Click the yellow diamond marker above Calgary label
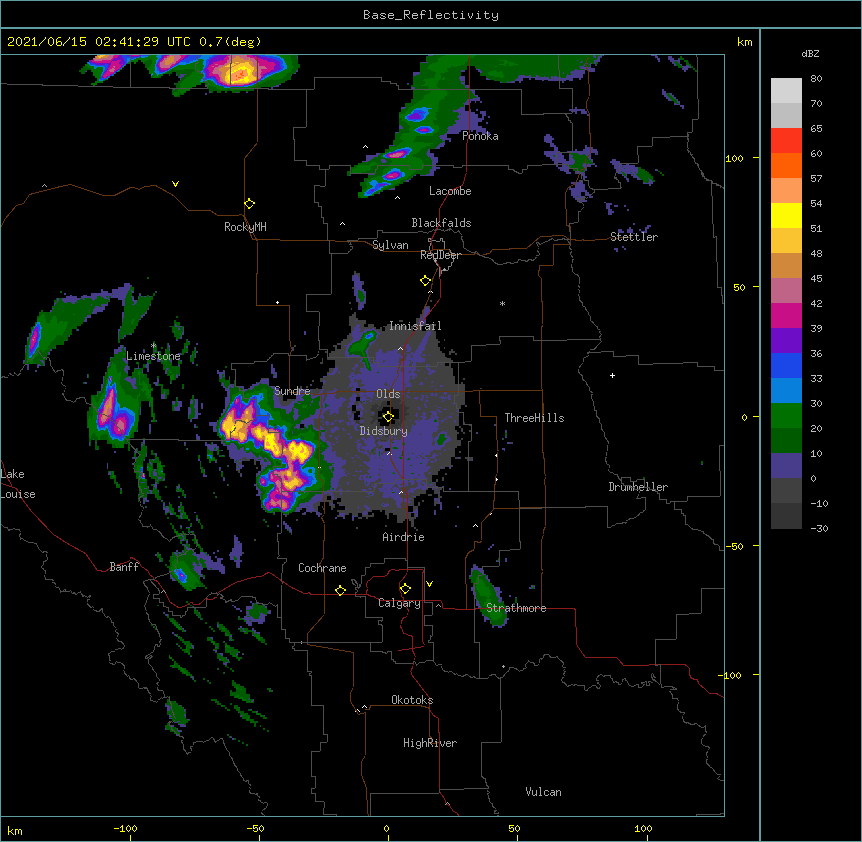862x842 pixels. pos(405,589)
